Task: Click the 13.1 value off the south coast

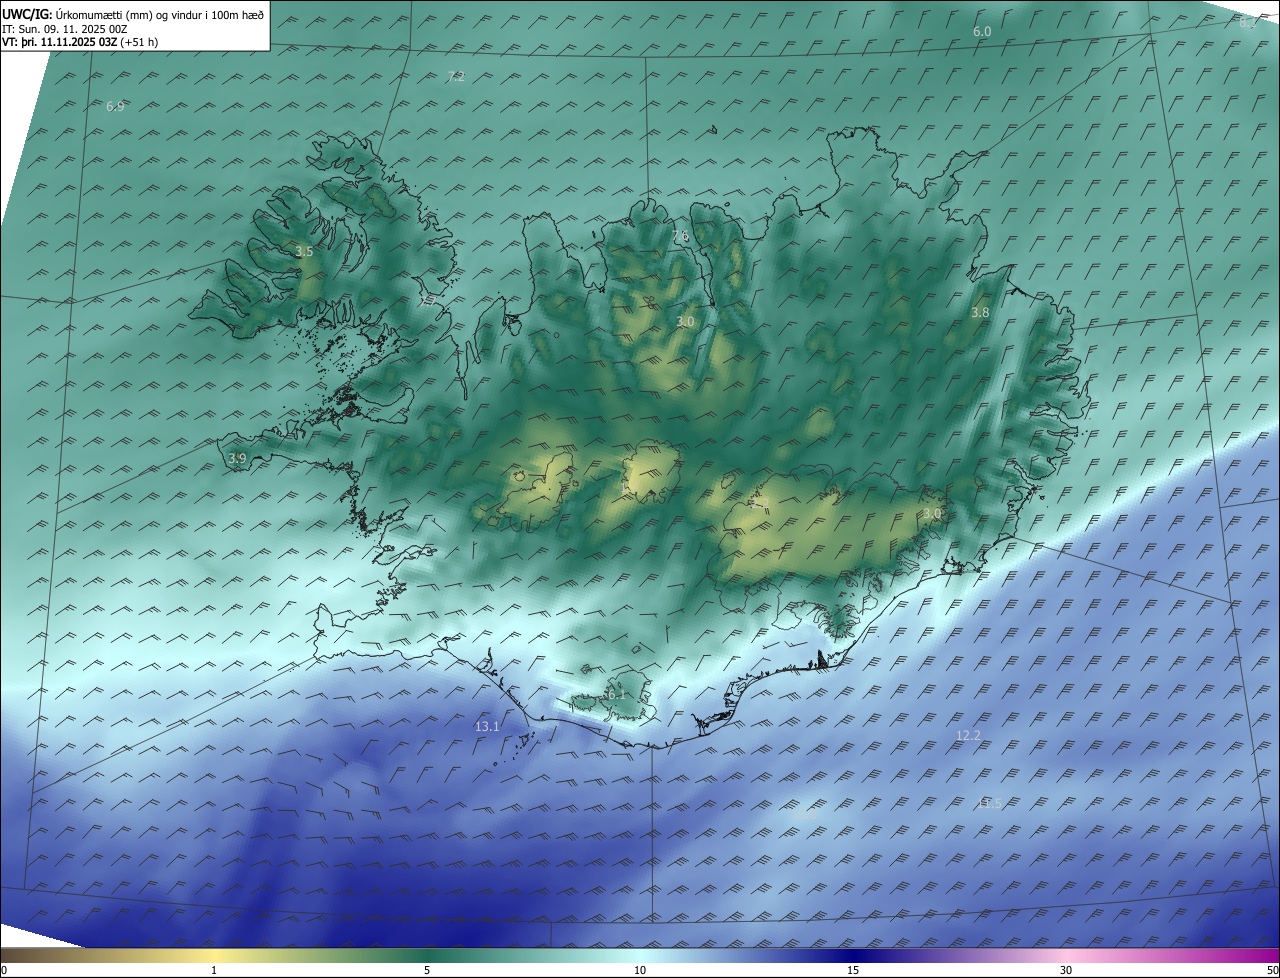Action: tap(487, 727)
